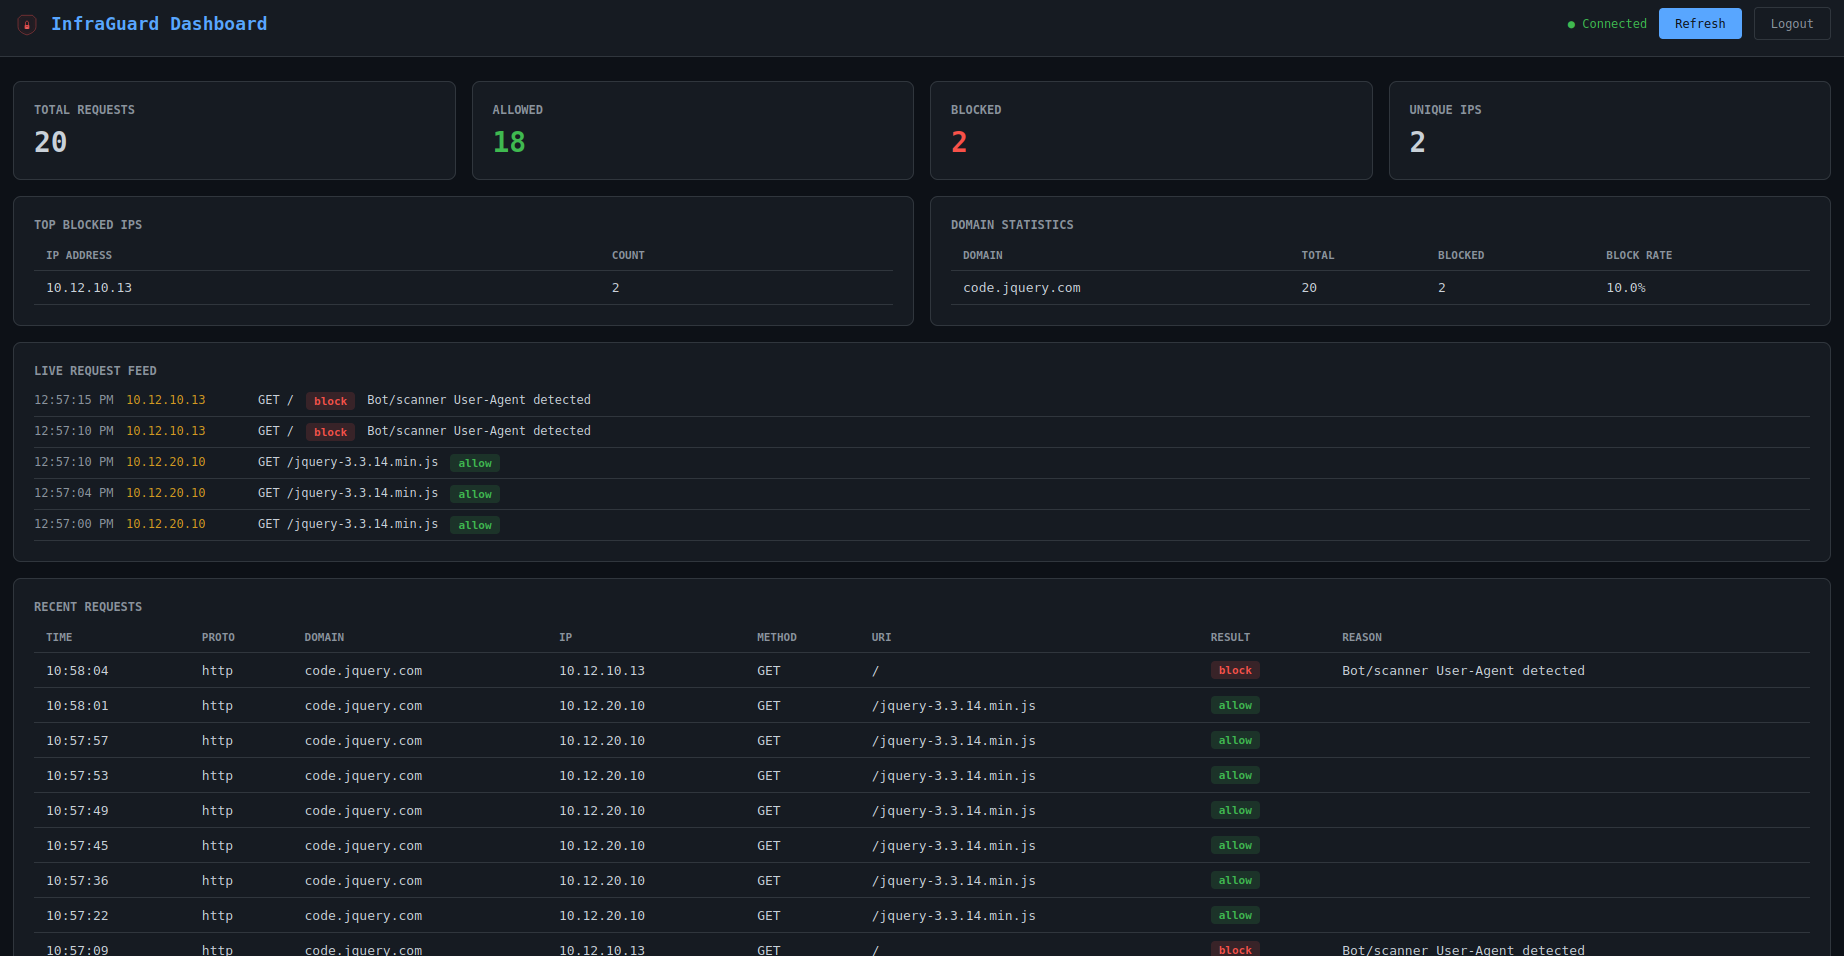Open domain code.jquery.com in DOMAIN STATISTICS
The height and width of the screenshot is (956, 1844).
click(x=1021, y=287)
